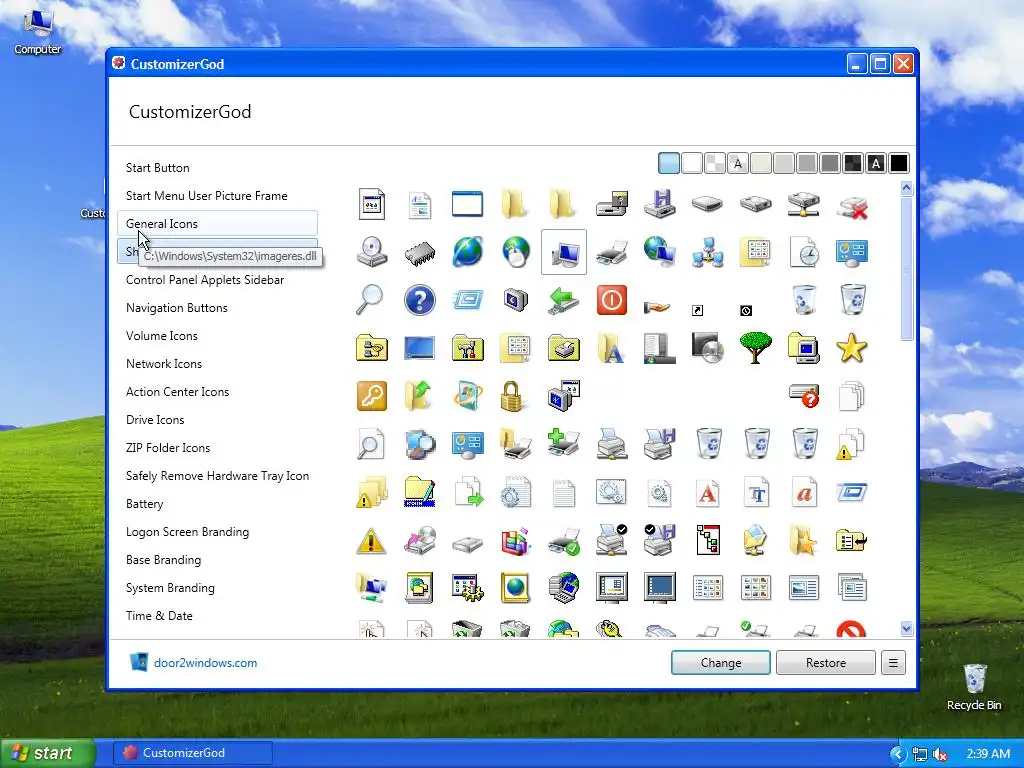Select the floppy disk drive icon
This screenshot has width=1024, height=768.
click(x=660, y=204)
